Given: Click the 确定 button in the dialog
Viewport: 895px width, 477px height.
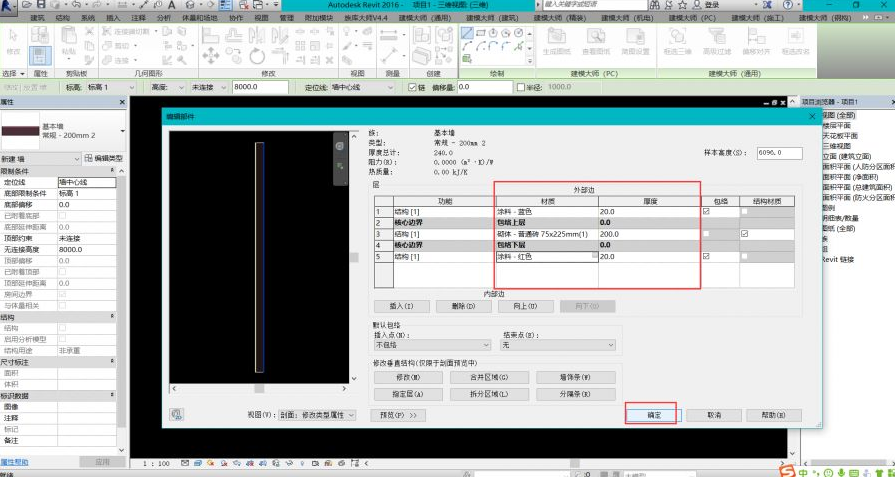Looking at the screenshot, I should [653, 414].
